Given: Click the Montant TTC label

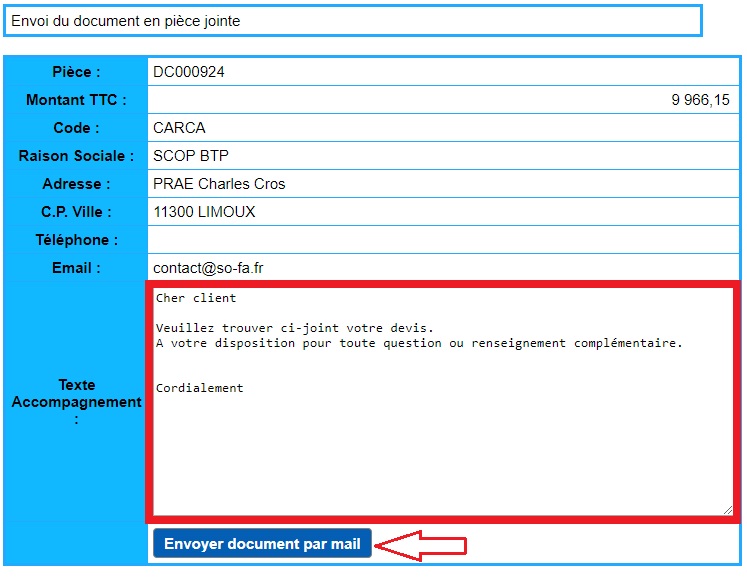Looking at the screenshot, I should point(76,100).
